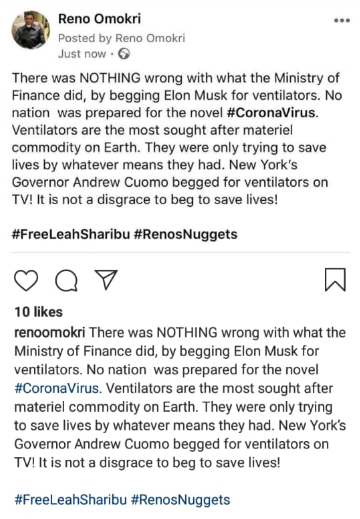Share post using paper plane icon

click(x=106, y=279)
